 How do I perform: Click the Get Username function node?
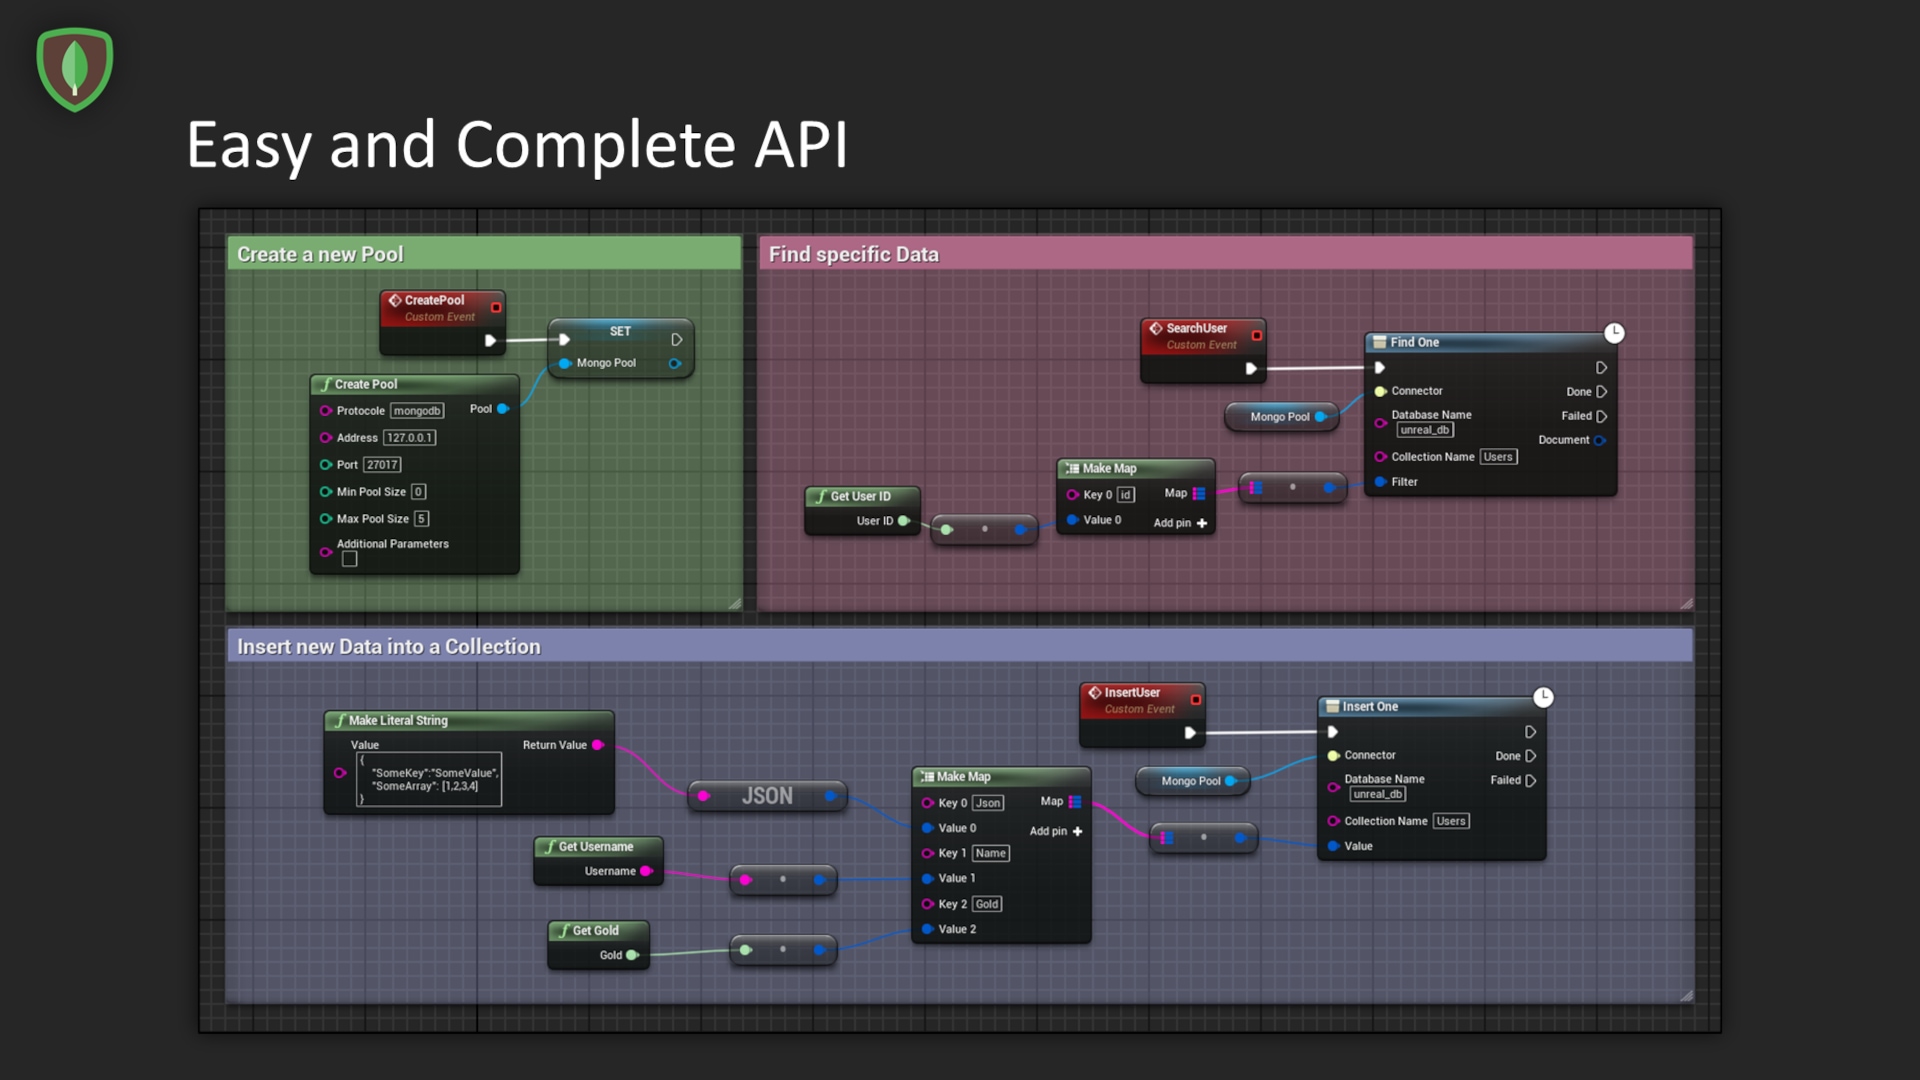point(597,847)
